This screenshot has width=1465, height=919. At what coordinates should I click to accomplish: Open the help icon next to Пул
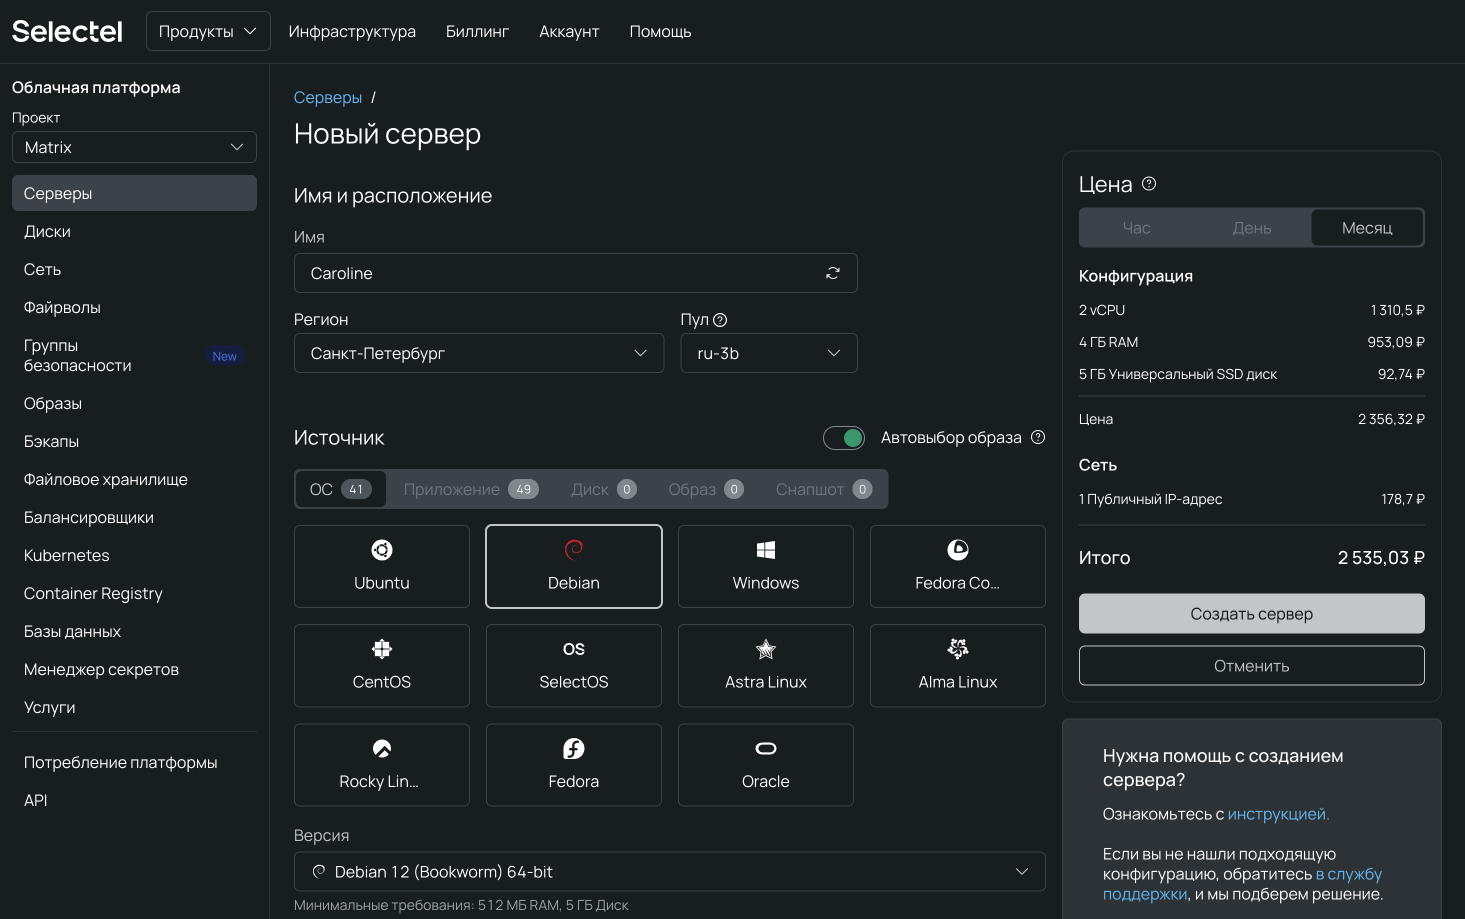720,320
